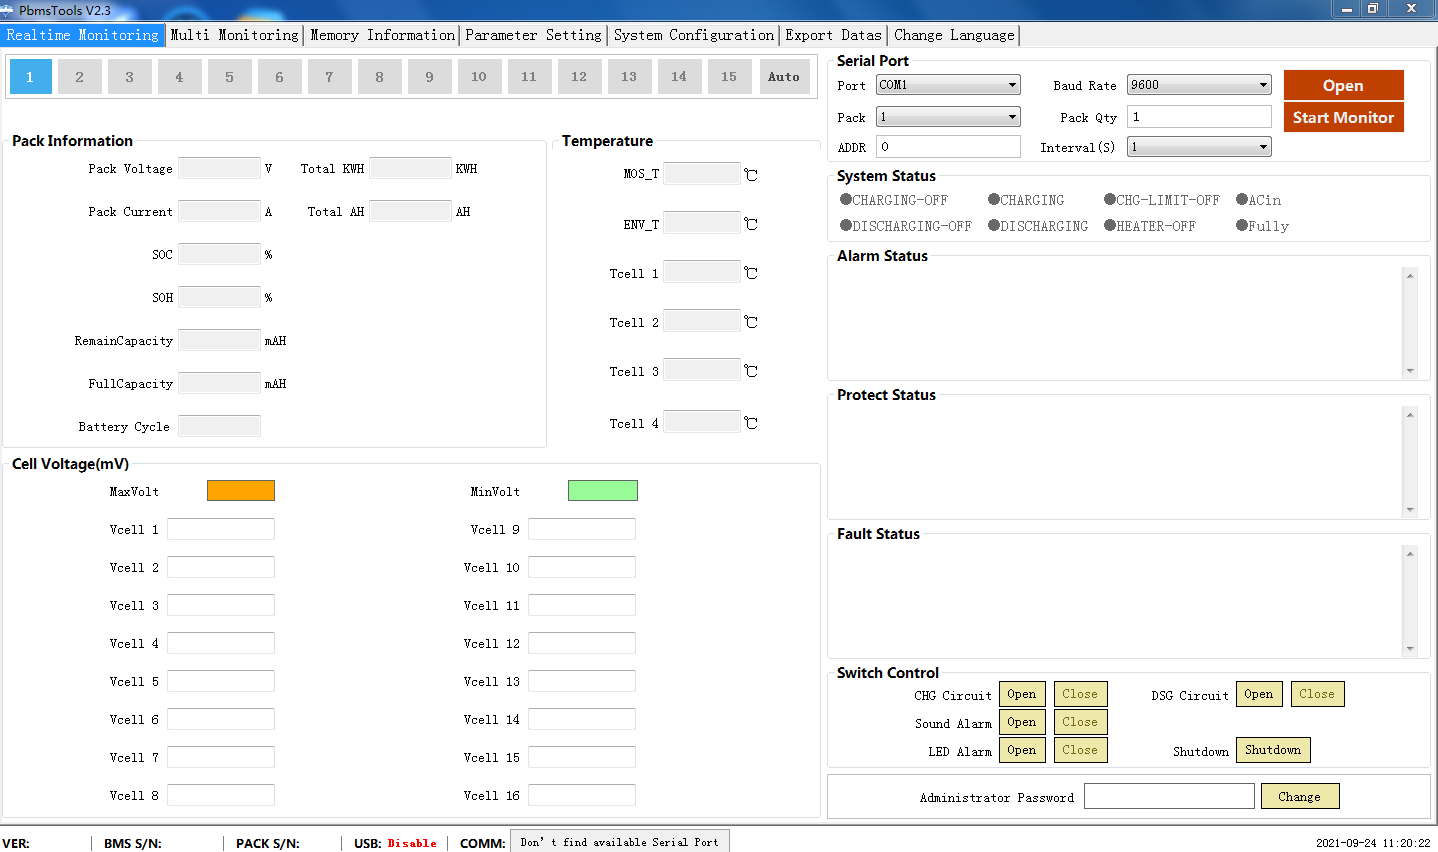1438x852 pixels.
Task: Click the ACin status indicator dot
Action: (1242, 199)
